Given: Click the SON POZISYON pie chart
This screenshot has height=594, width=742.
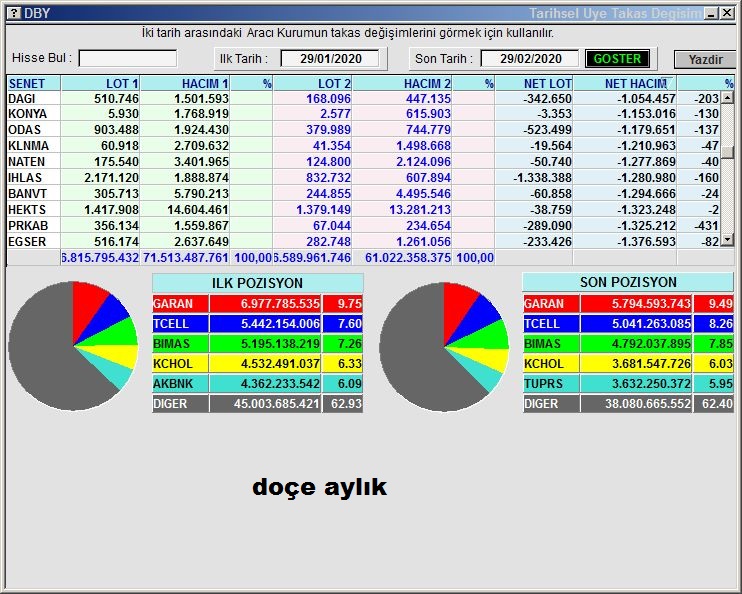Looking at the screenshot, I should click(444, 347).
